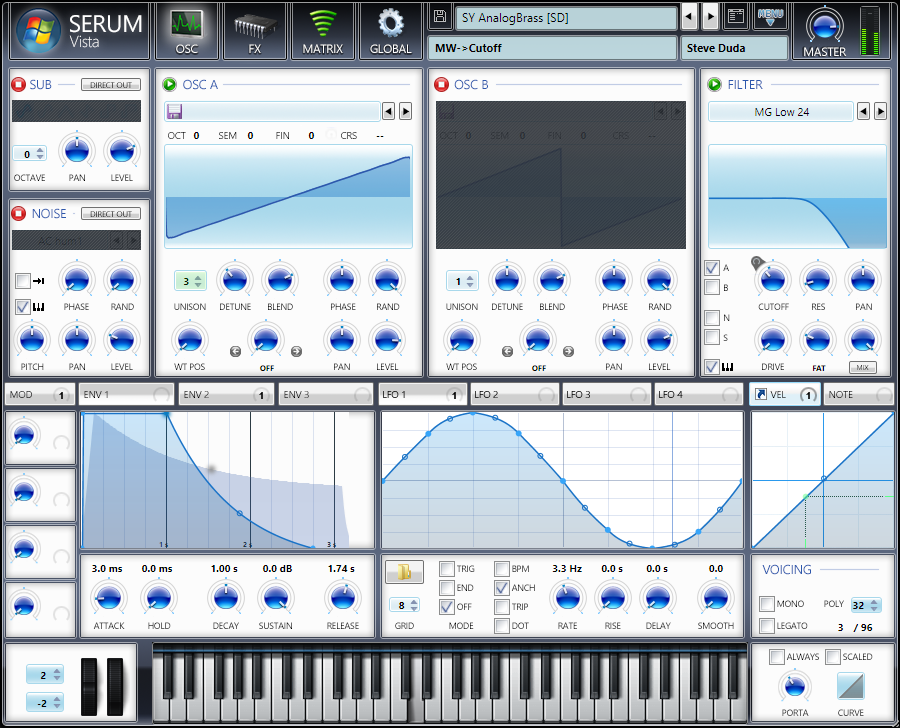The height and width of the screenshot is (728, 900).
Task: Click the VEL curve link icon
Action: pos(761,394)
